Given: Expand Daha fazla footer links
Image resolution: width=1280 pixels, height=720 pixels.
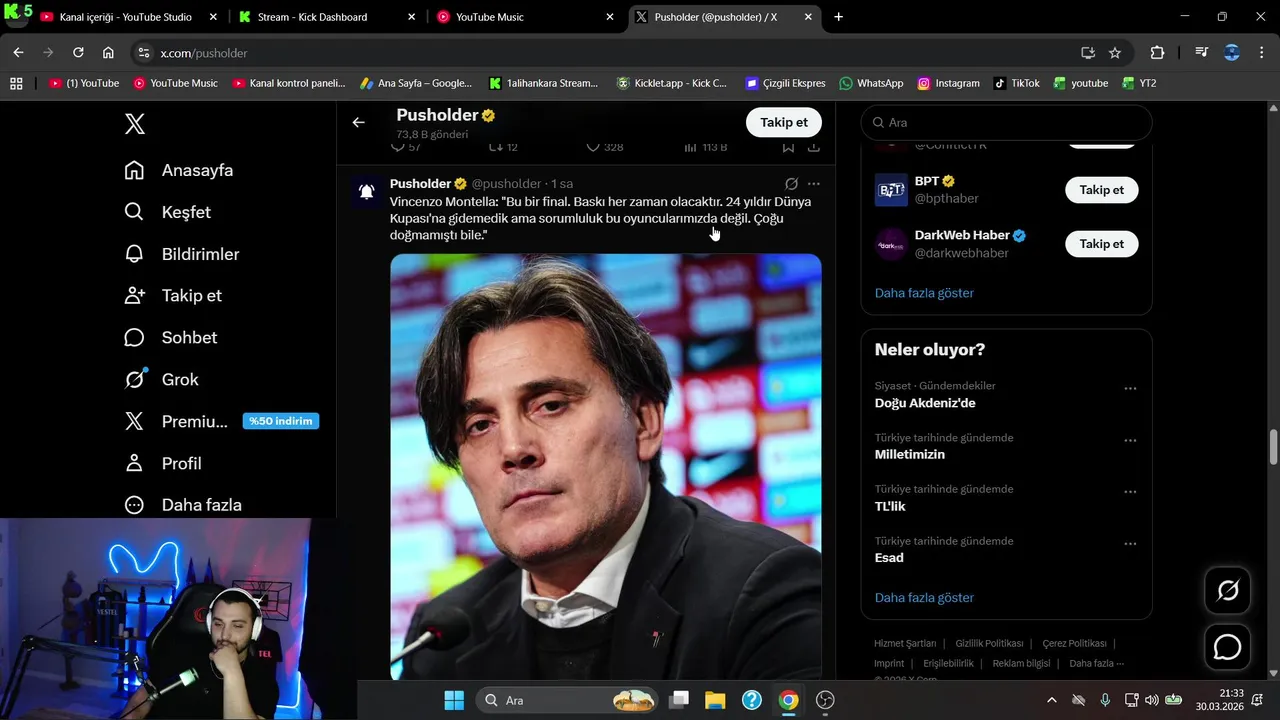Looking at the screenshot, I should (1097, 663).
